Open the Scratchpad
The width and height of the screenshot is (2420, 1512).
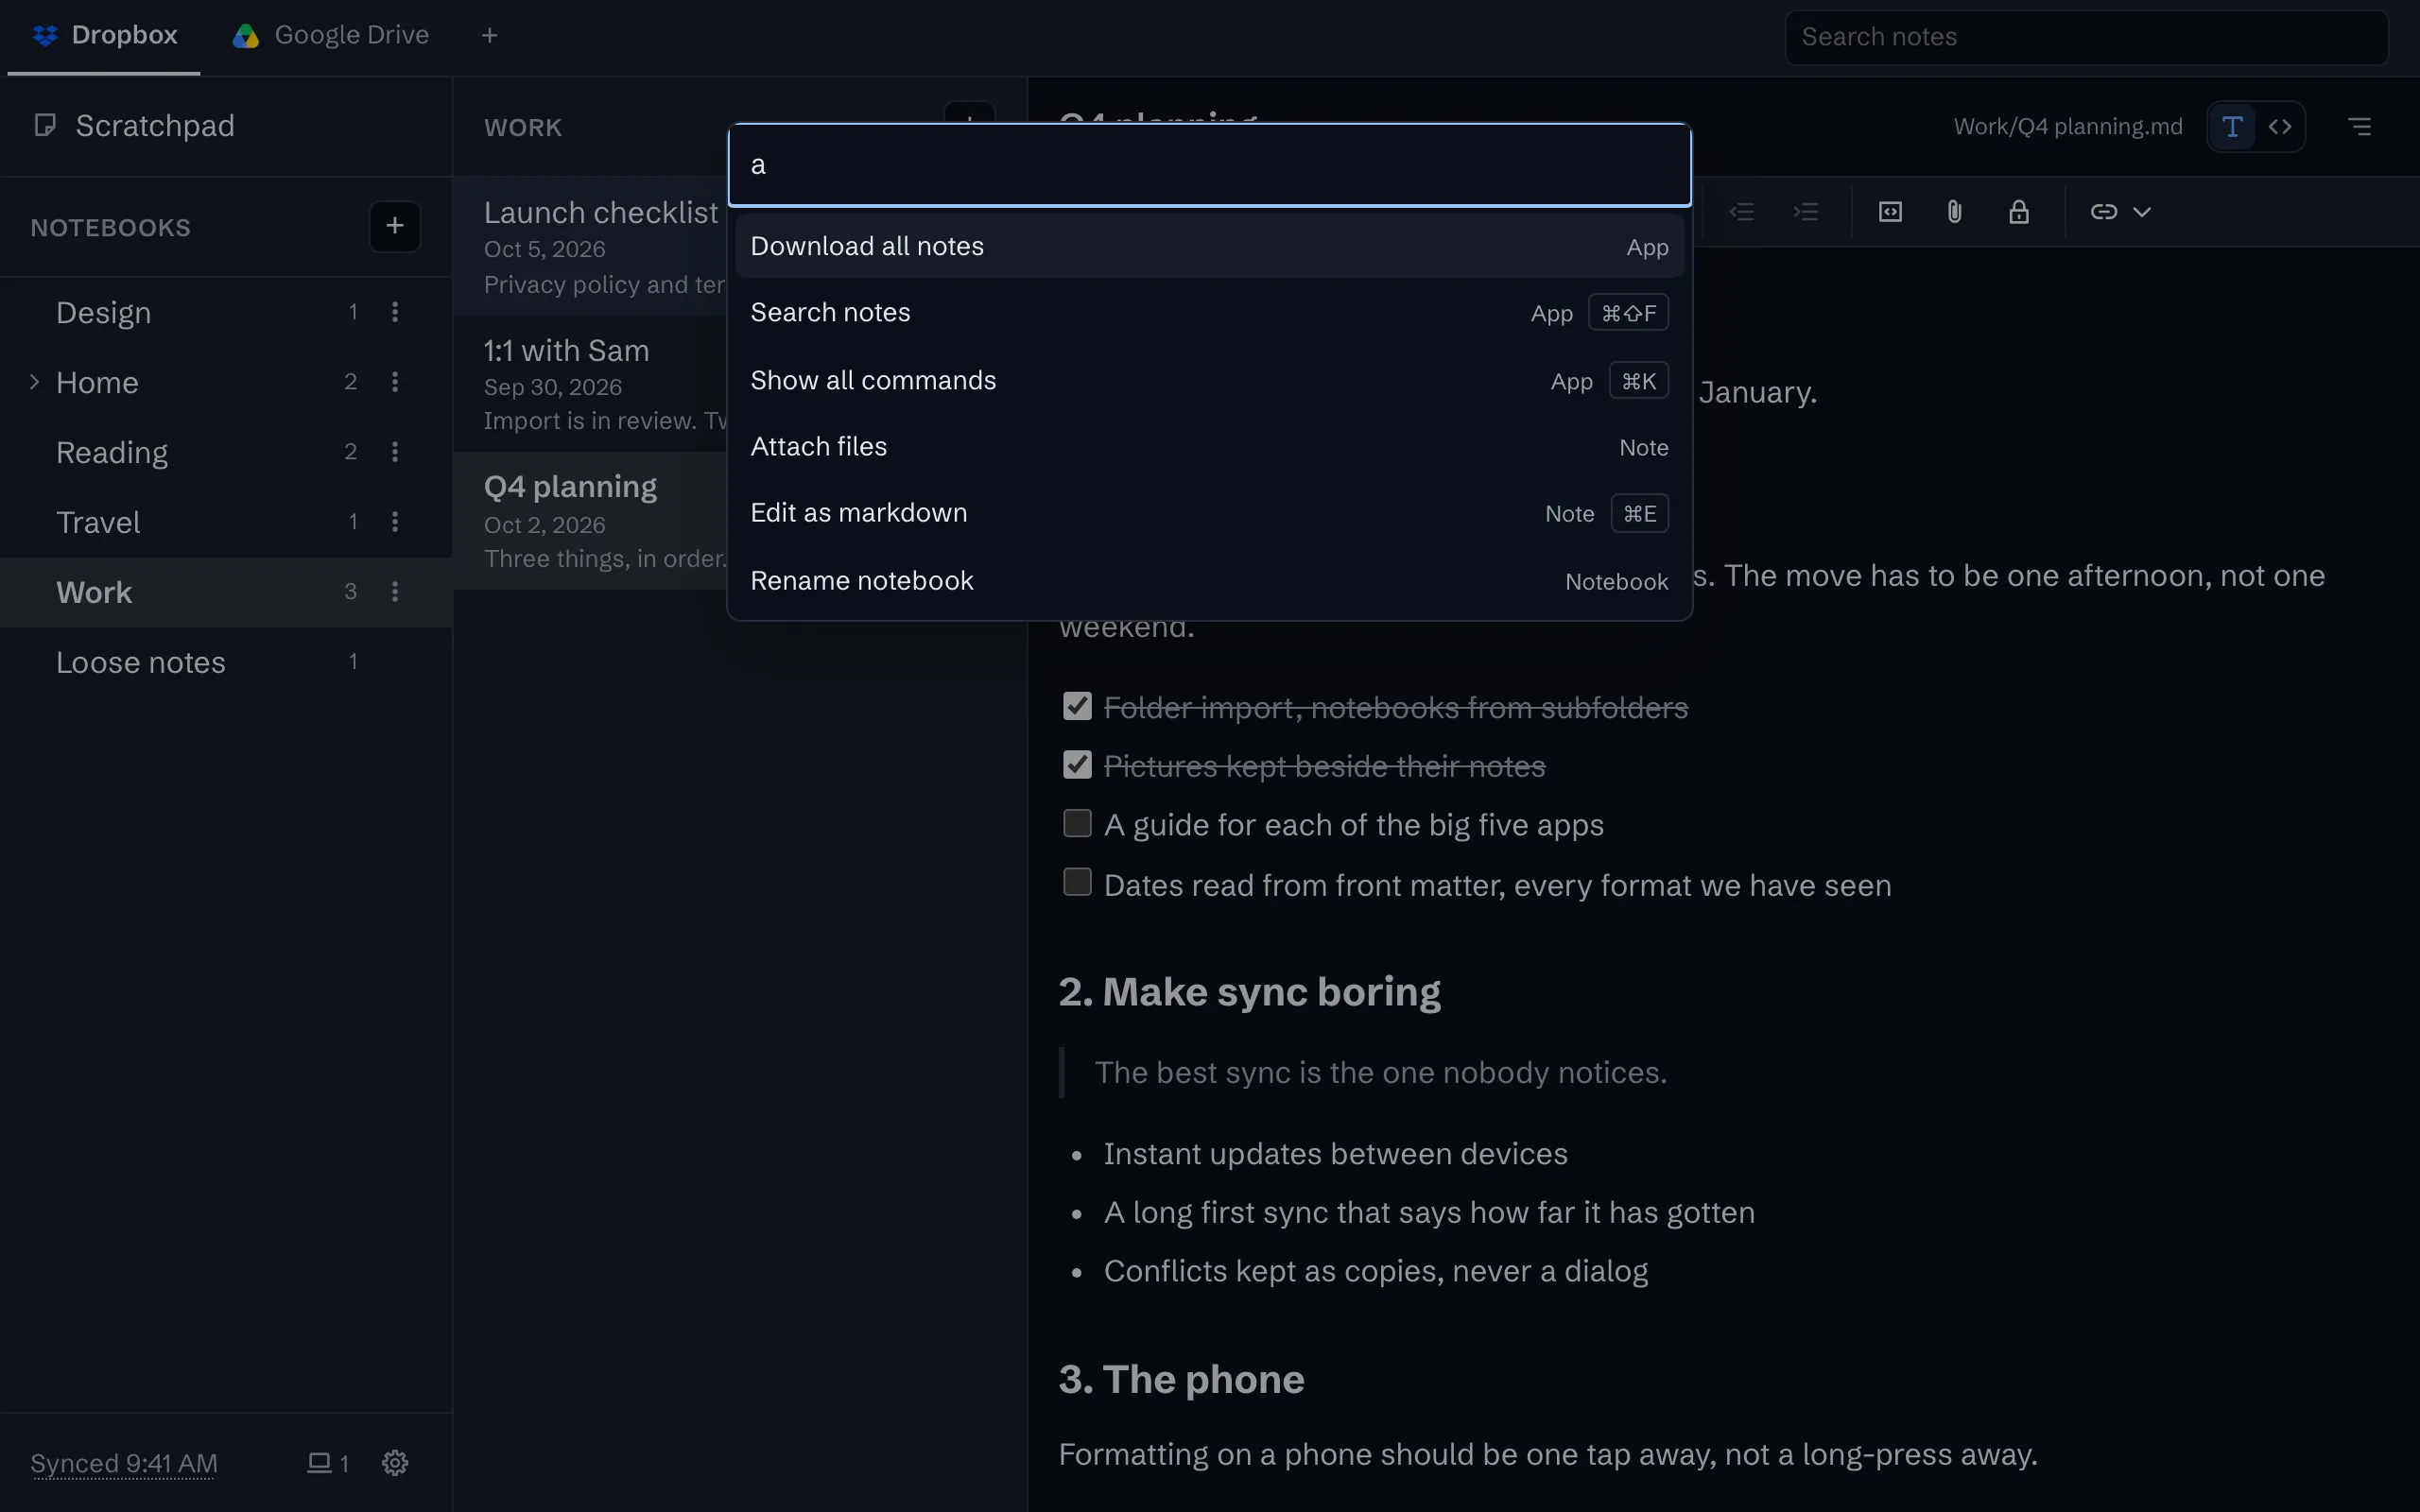point(226,126)
